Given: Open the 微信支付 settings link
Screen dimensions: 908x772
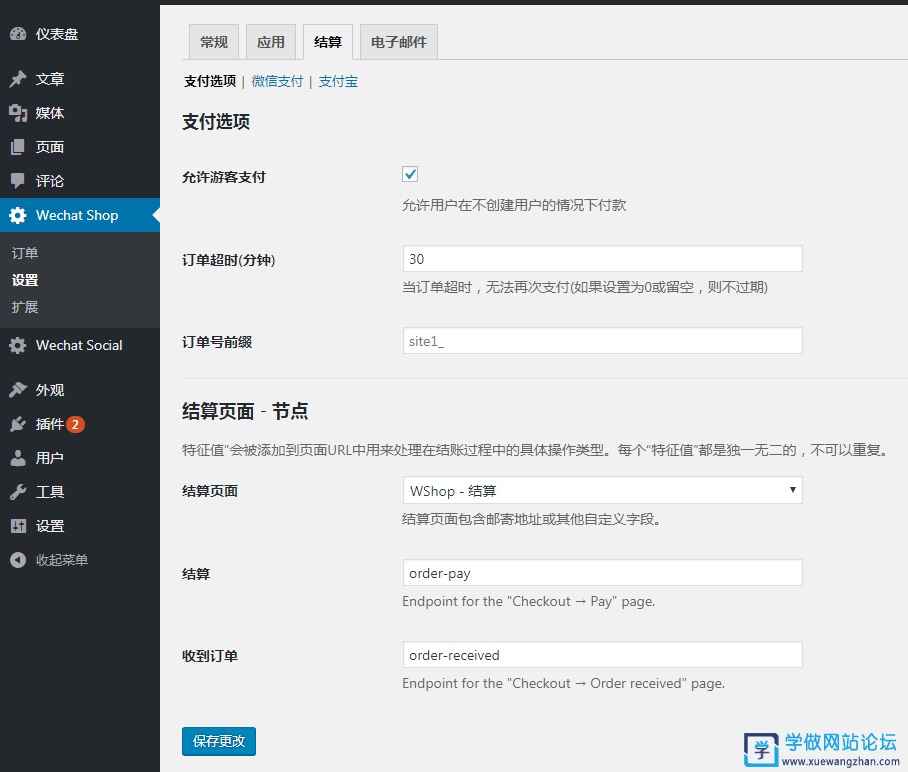Looking at the screenshot, I should (276, 81).
